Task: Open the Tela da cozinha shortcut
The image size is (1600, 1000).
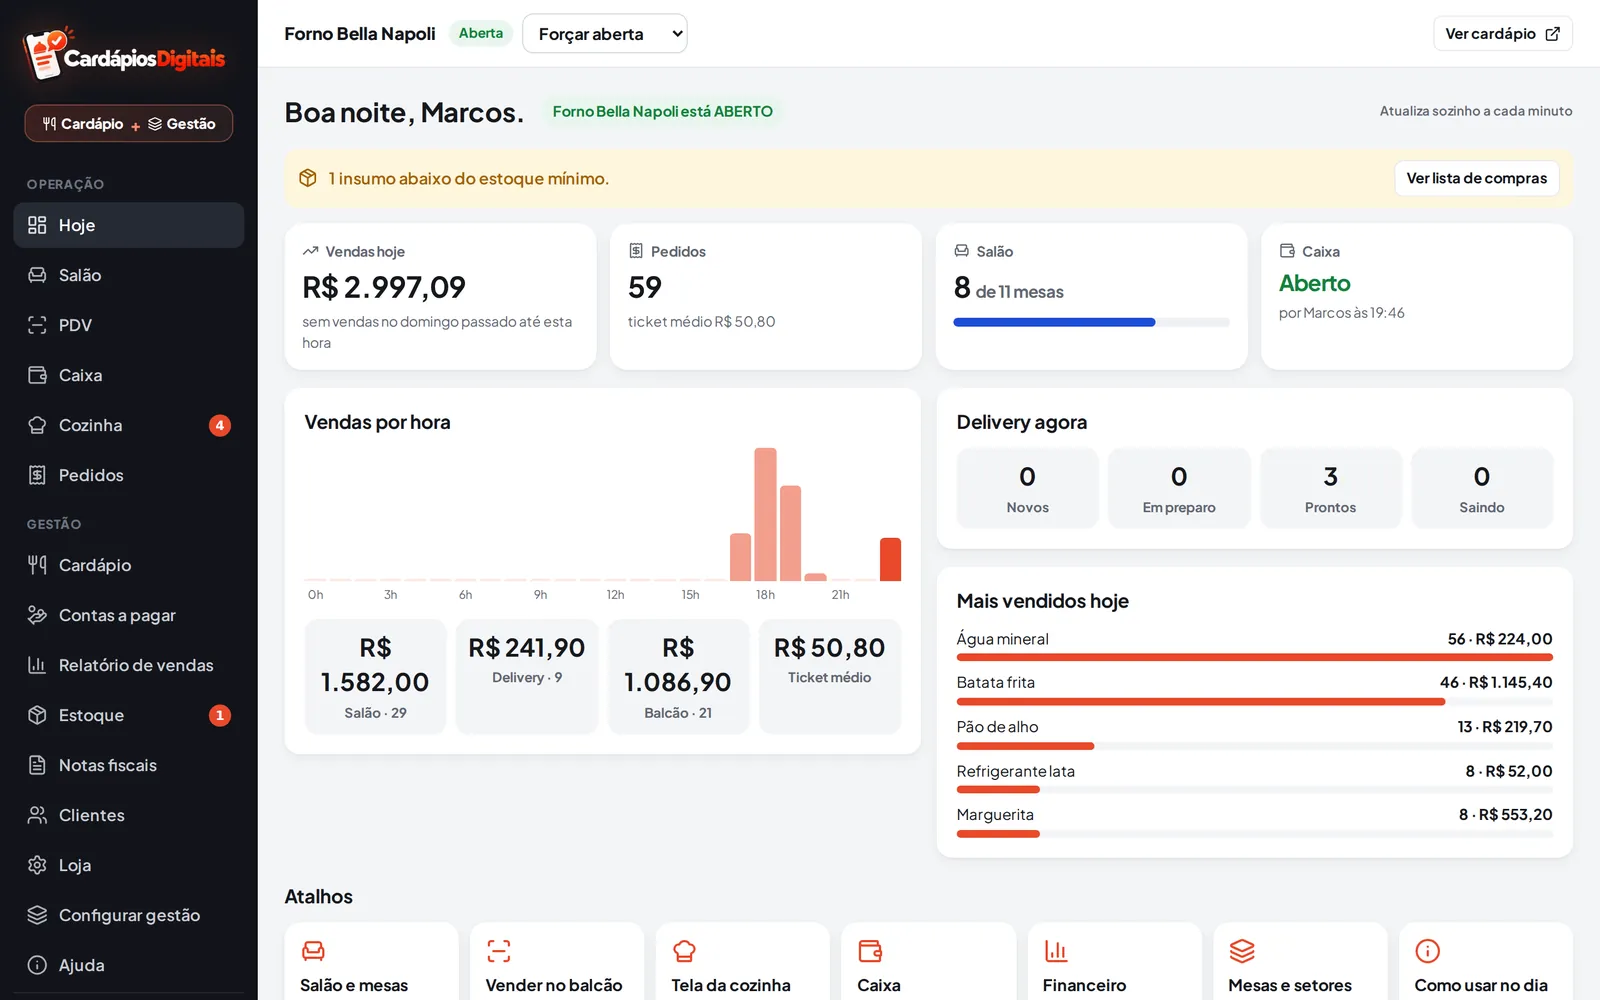Action: point(743,962)
